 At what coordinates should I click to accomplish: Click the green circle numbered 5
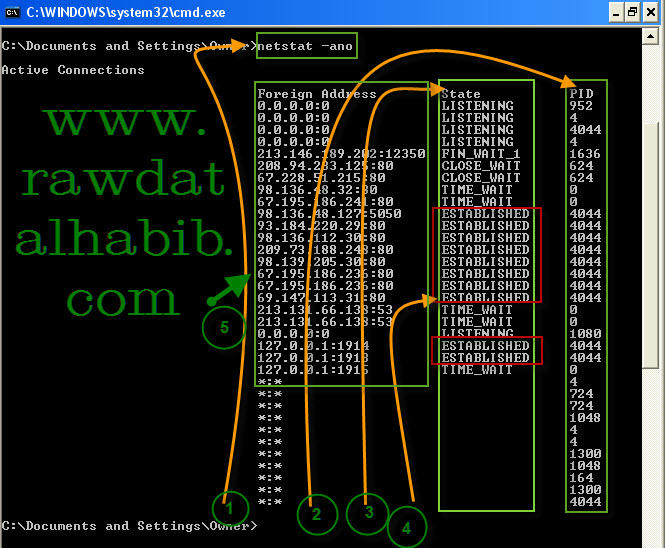(x=224, y=326)
